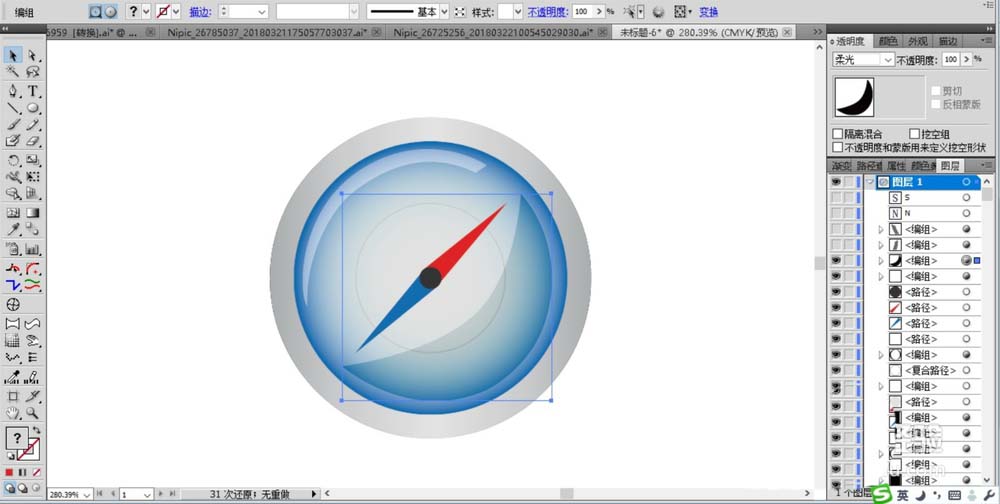
Task: Open the 样式 graphic style dropdown
Action: point(517,11)
